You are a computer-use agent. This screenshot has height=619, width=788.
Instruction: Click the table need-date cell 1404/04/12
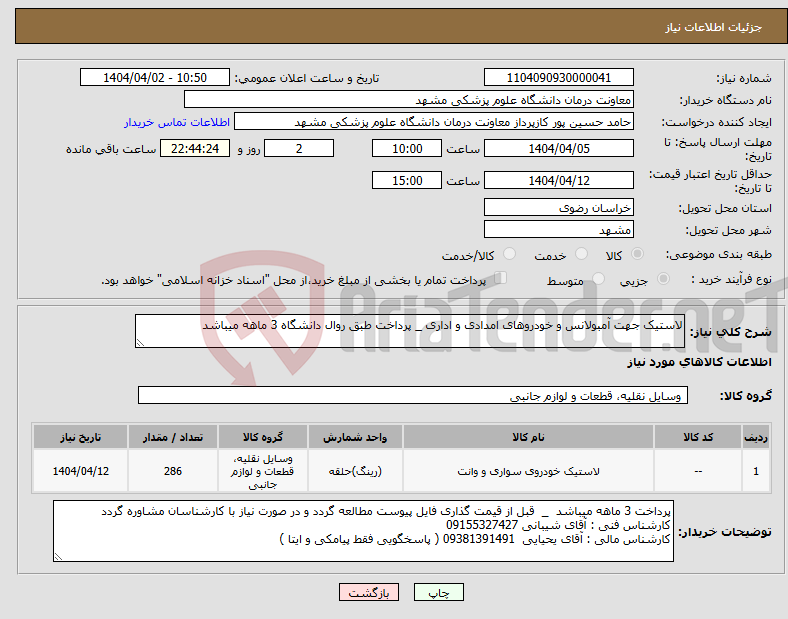point(80,471)
